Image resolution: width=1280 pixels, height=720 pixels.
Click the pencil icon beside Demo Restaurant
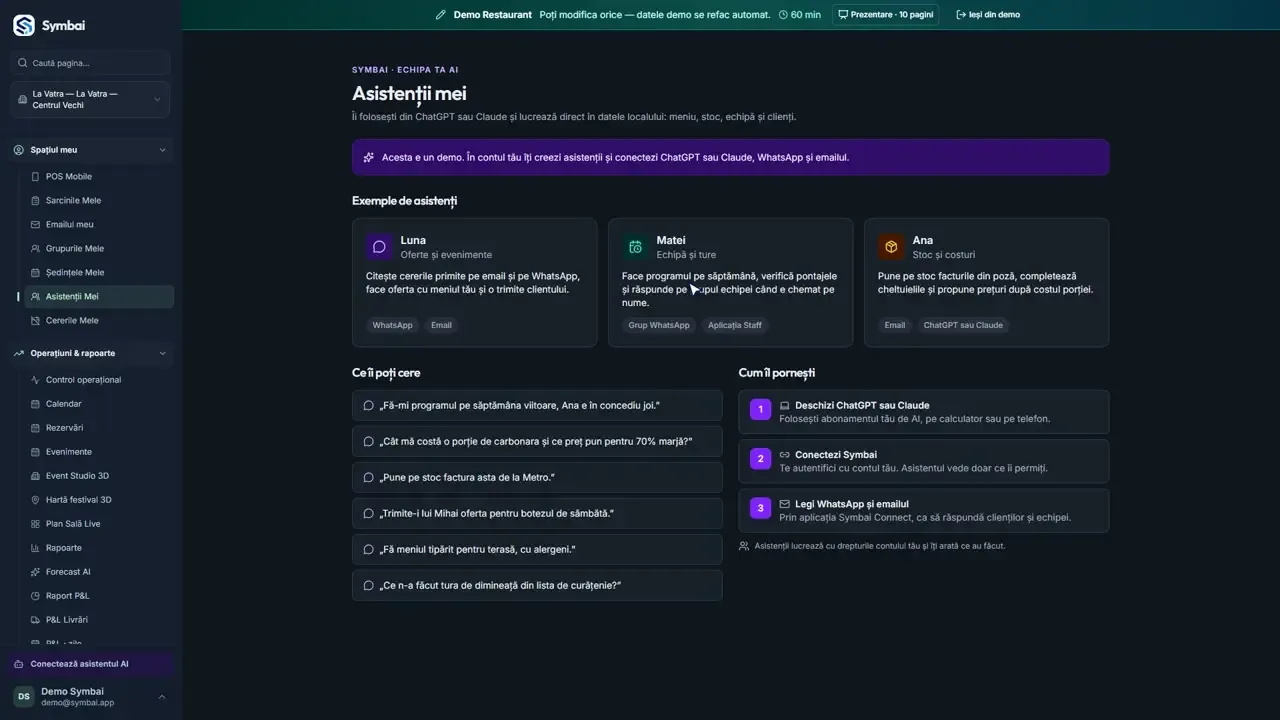[441, 15]
